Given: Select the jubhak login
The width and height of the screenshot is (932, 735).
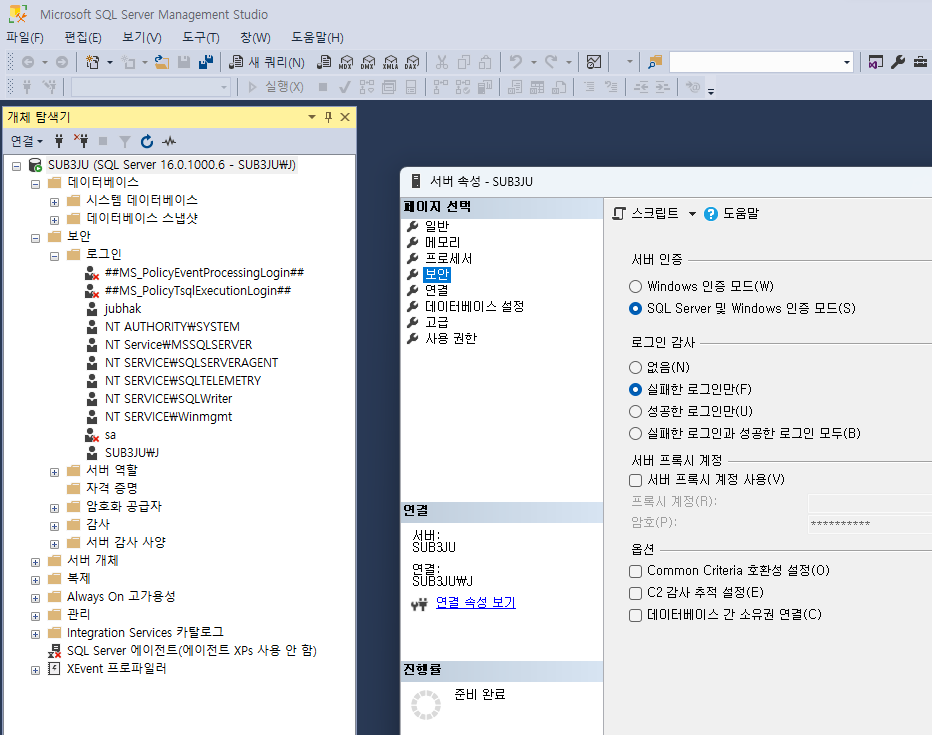Looking at the screenshot, I should tap(123, 308).
